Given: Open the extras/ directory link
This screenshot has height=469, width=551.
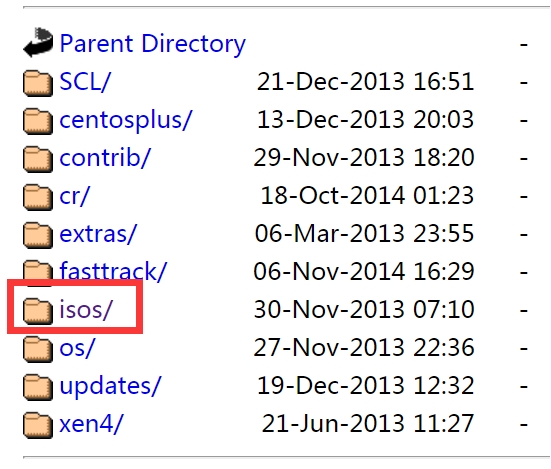Looking at the screenshot, I should tap(98, 234).
